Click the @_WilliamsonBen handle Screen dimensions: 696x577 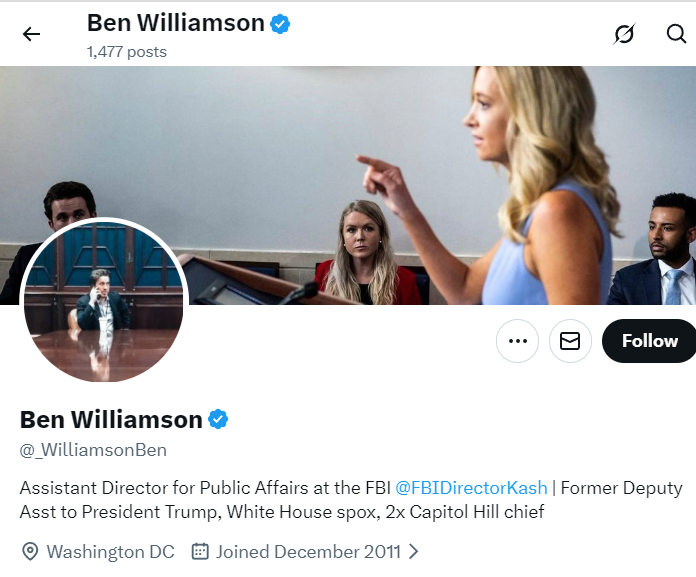[x=93, y=450]
